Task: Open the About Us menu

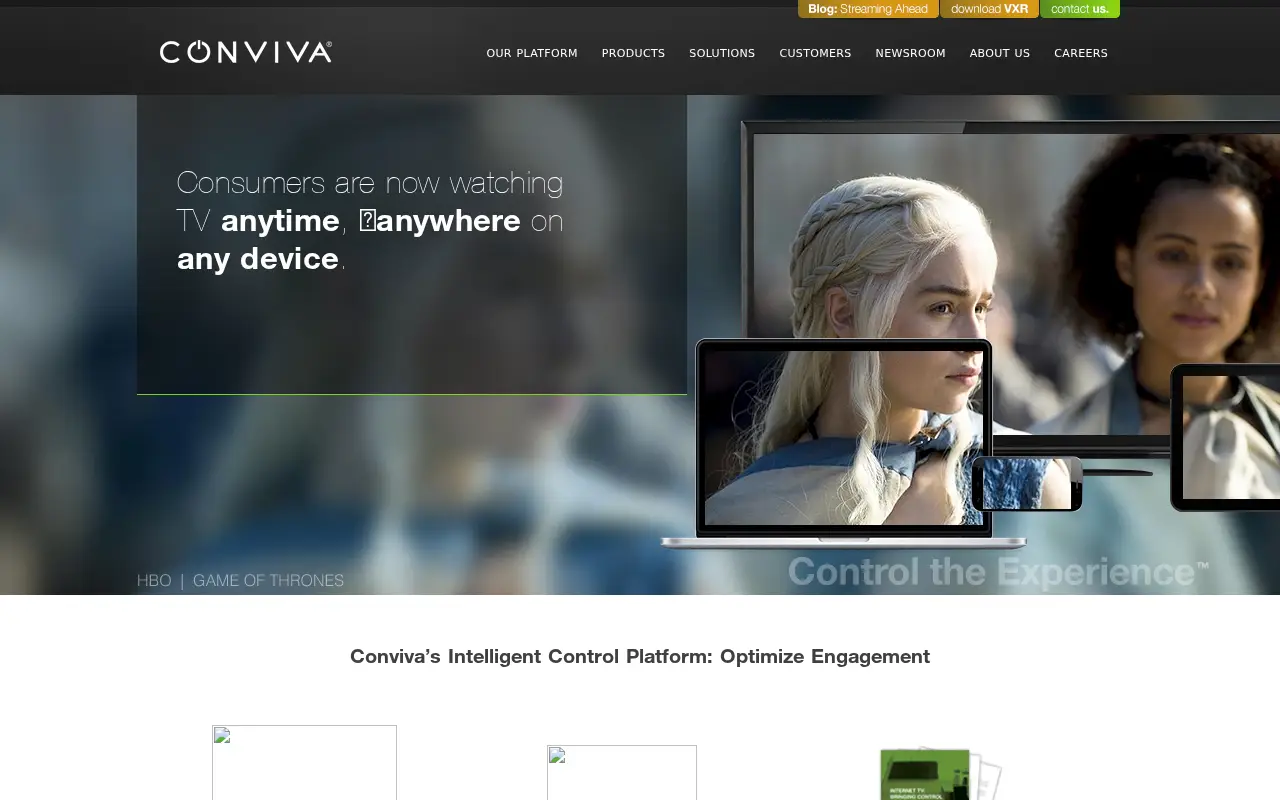Action: (999, 53)
